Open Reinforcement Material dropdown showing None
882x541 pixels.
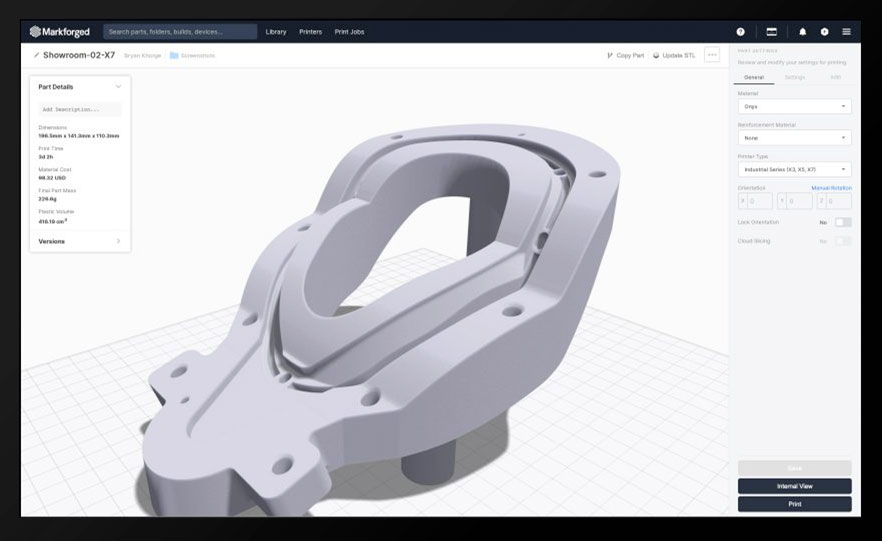794,138
